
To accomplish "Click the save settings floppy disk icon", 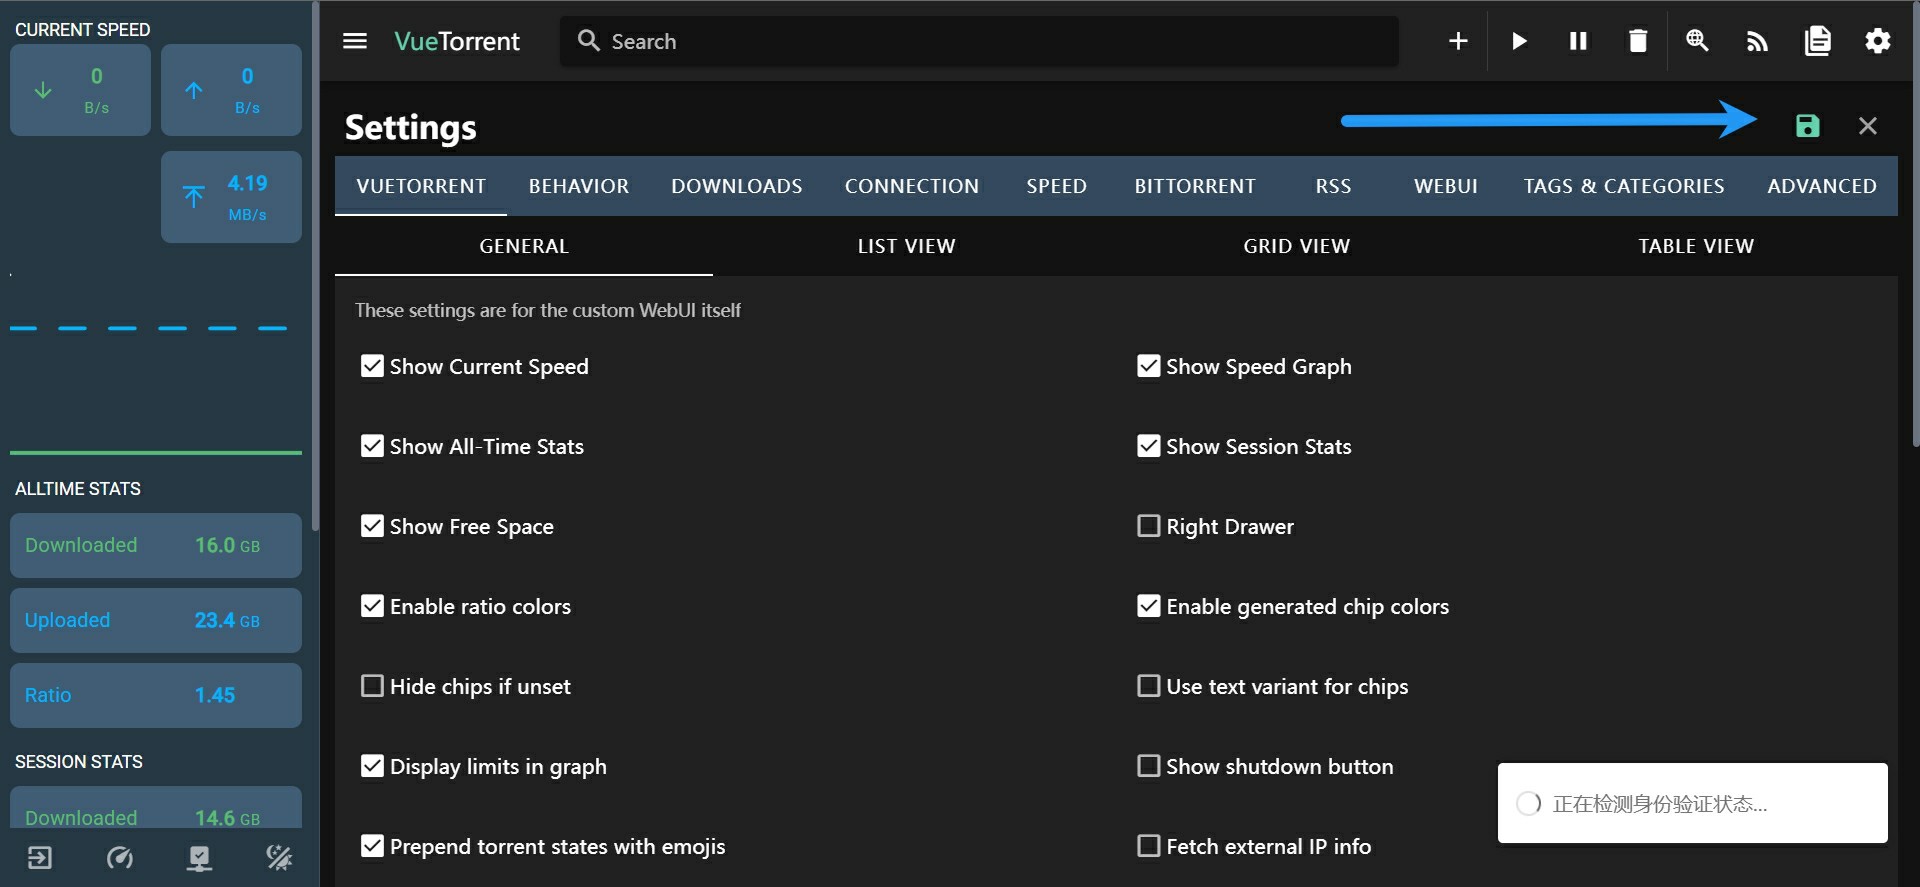I will (x=1807, y=126).
